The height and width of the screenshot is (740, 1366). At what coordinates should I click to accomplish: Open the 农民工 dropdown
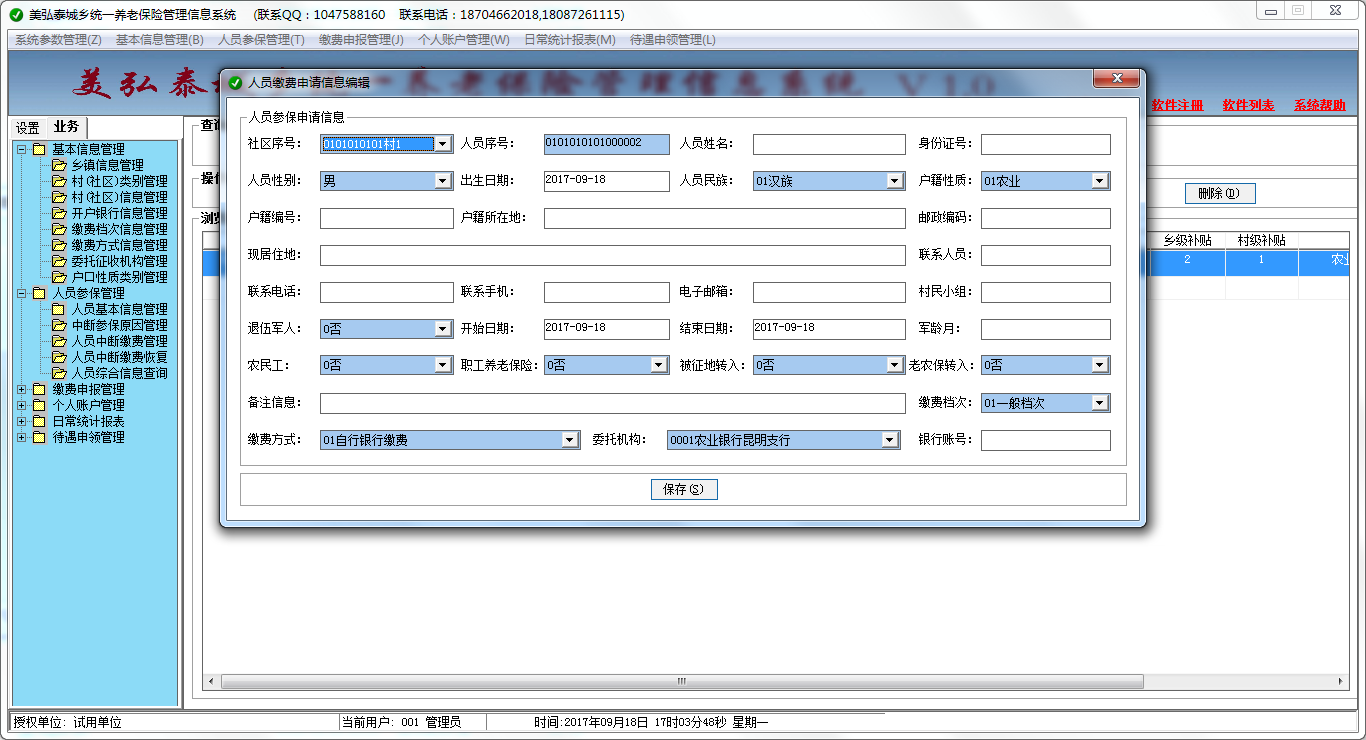pyautogui.click(x=443, y=365)
